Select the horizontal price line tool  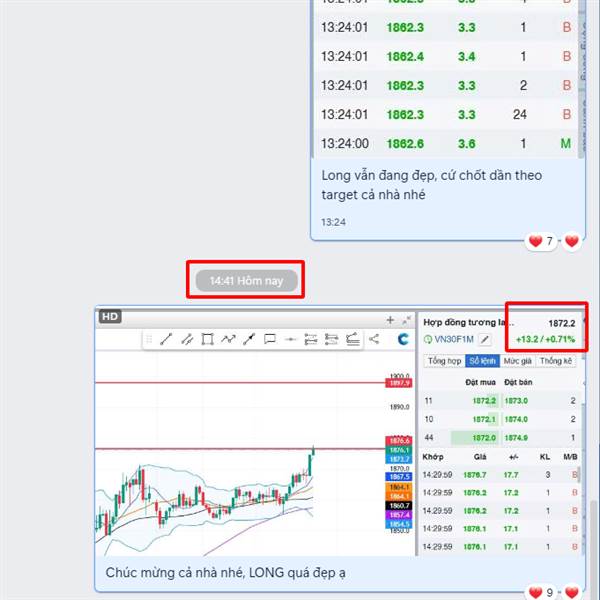tap(290, 339)
